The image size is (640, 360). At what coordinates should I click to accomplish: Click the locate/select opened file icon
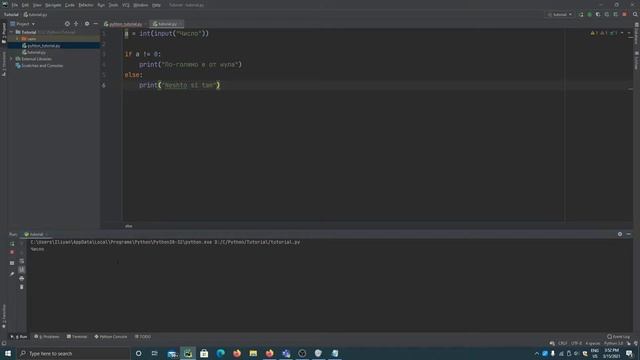pos(67,24)
